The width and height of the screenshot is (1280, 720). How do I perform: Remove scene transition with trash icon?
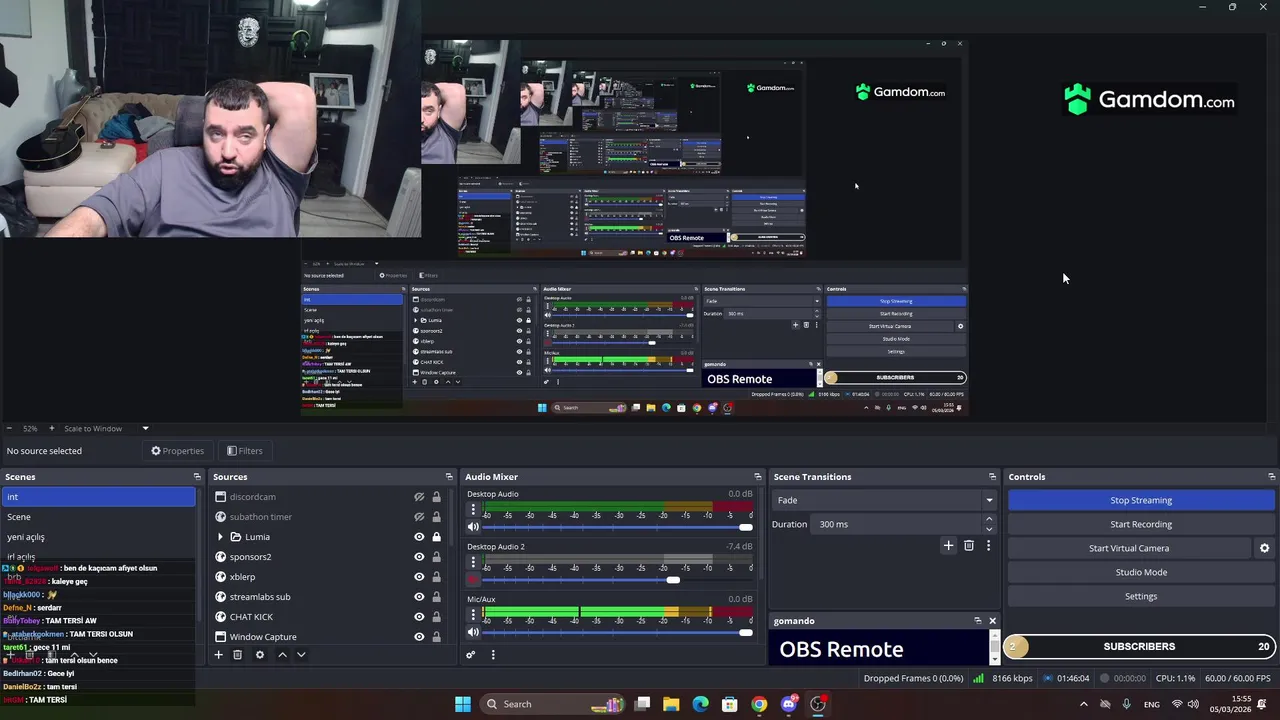click(x=969, y=546)
